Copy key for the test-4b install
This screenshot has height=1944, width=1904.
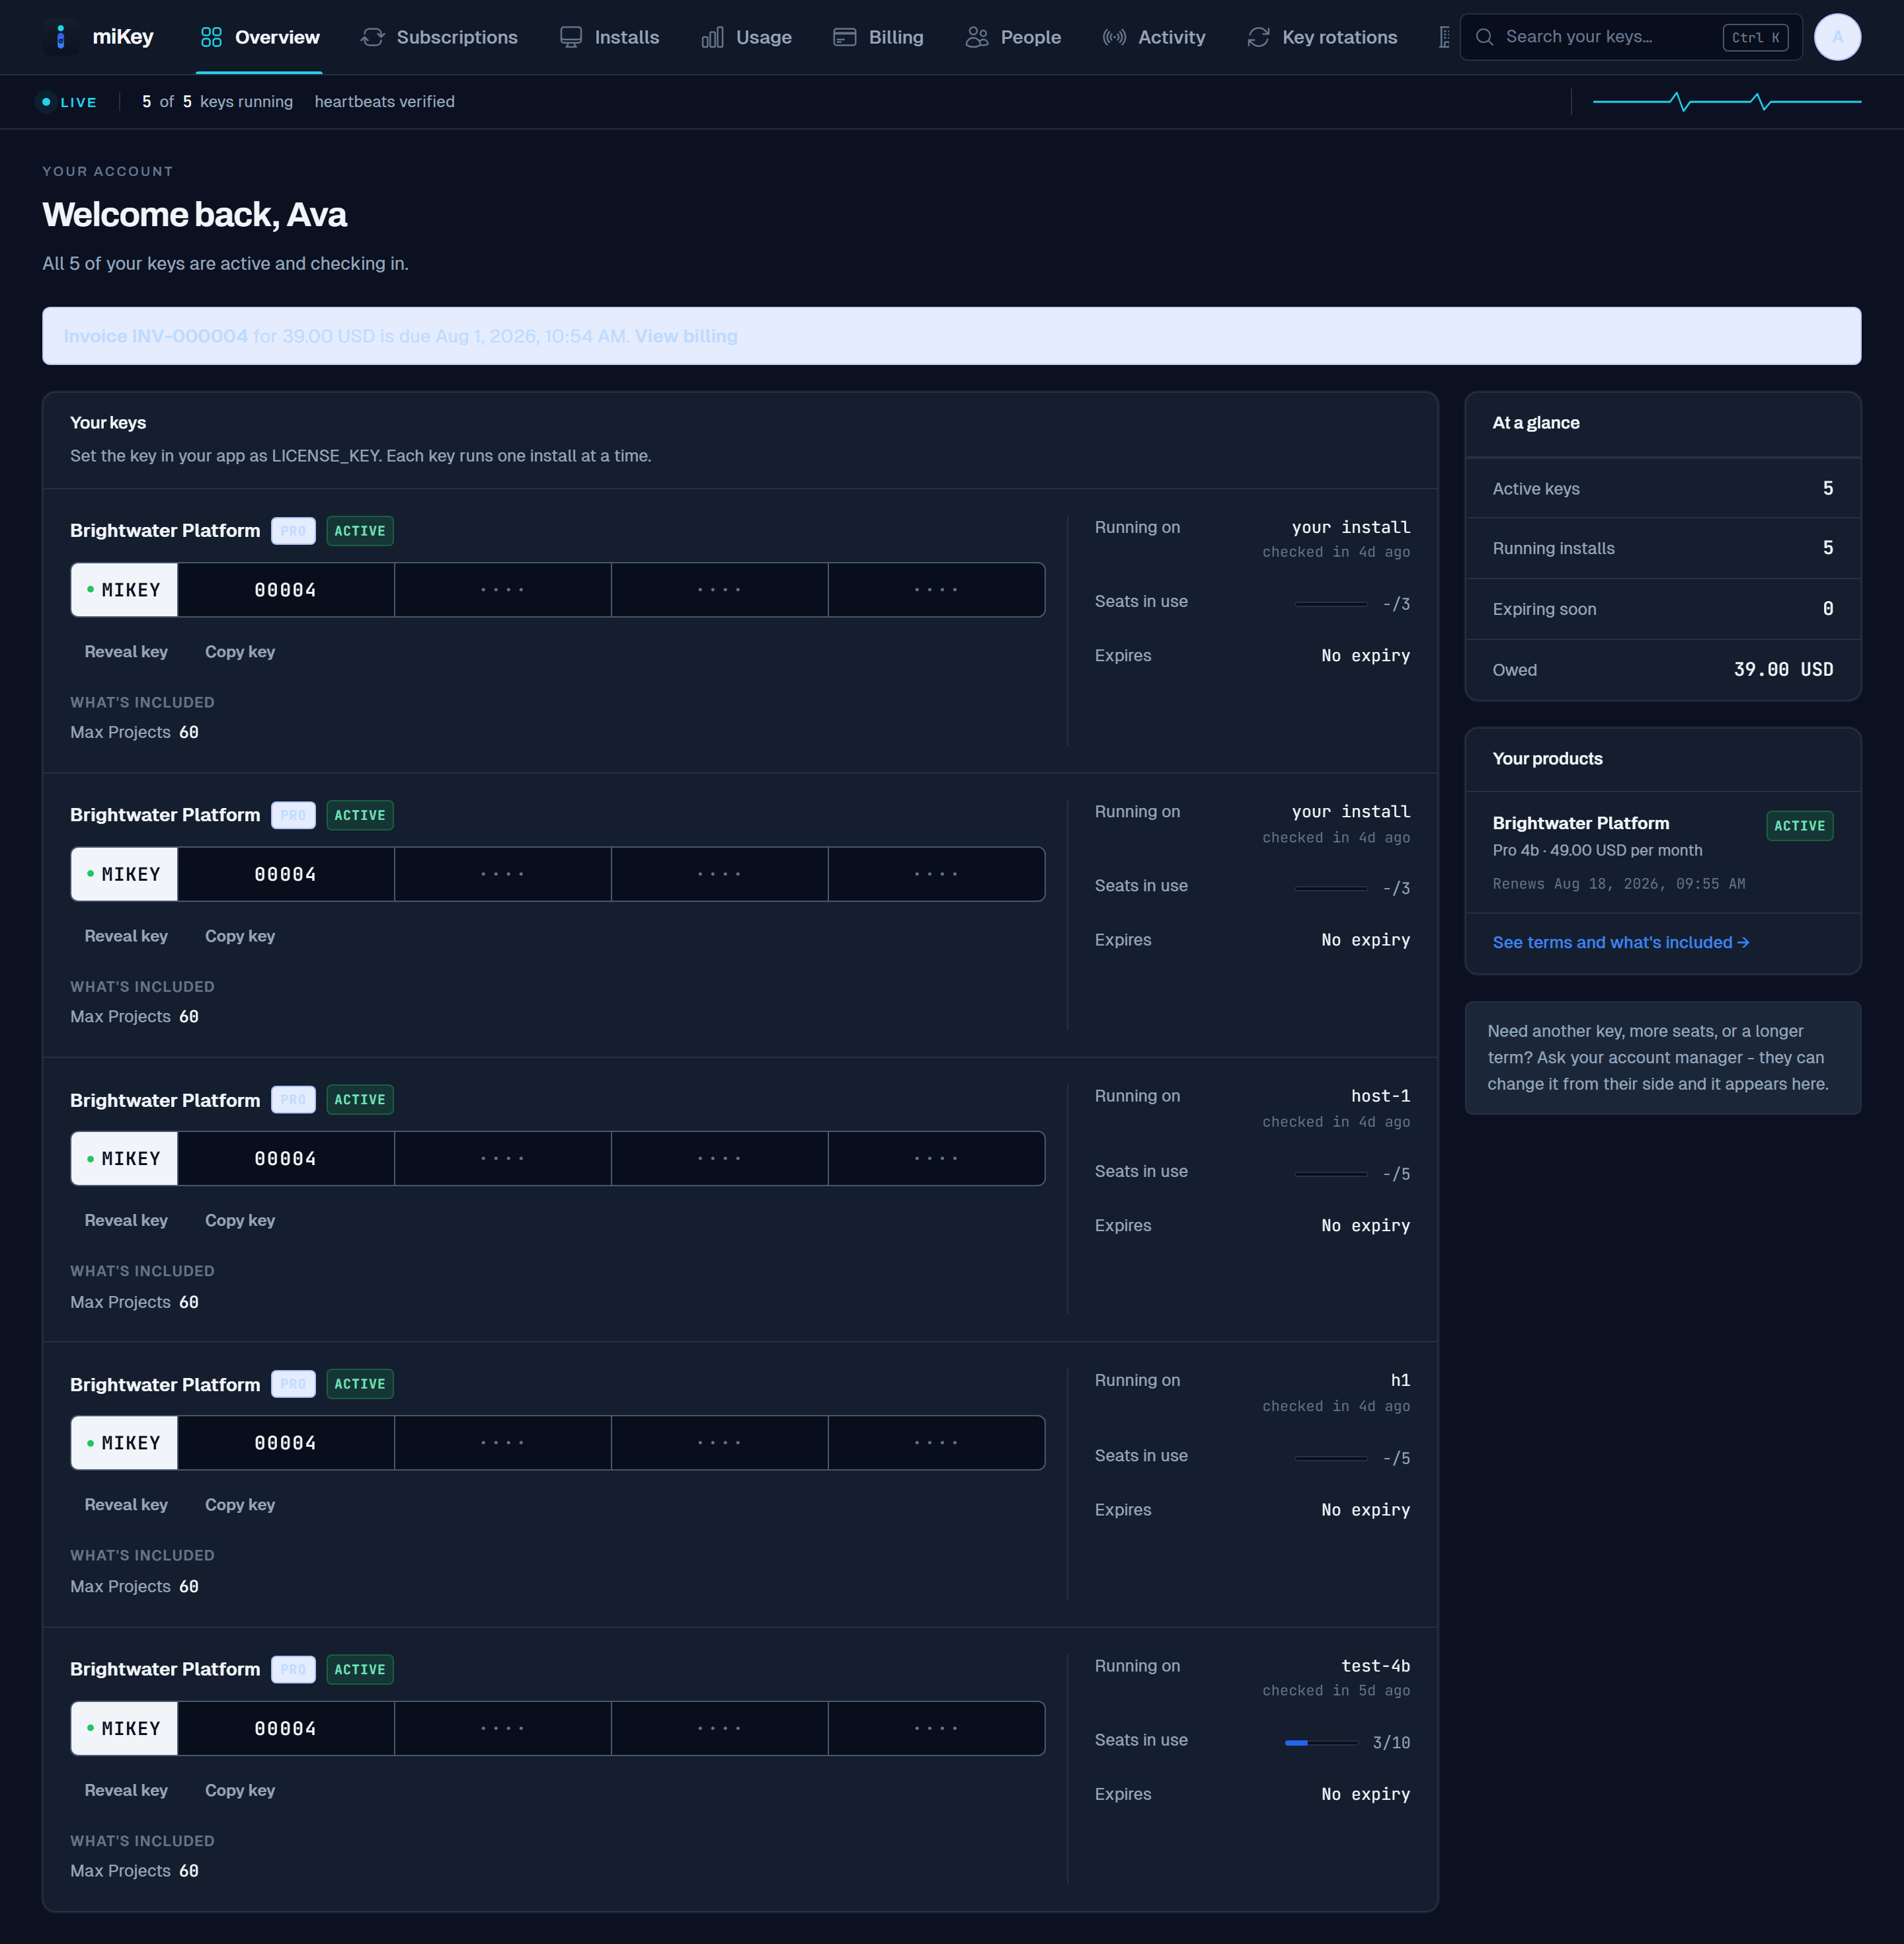(240, 1790)
